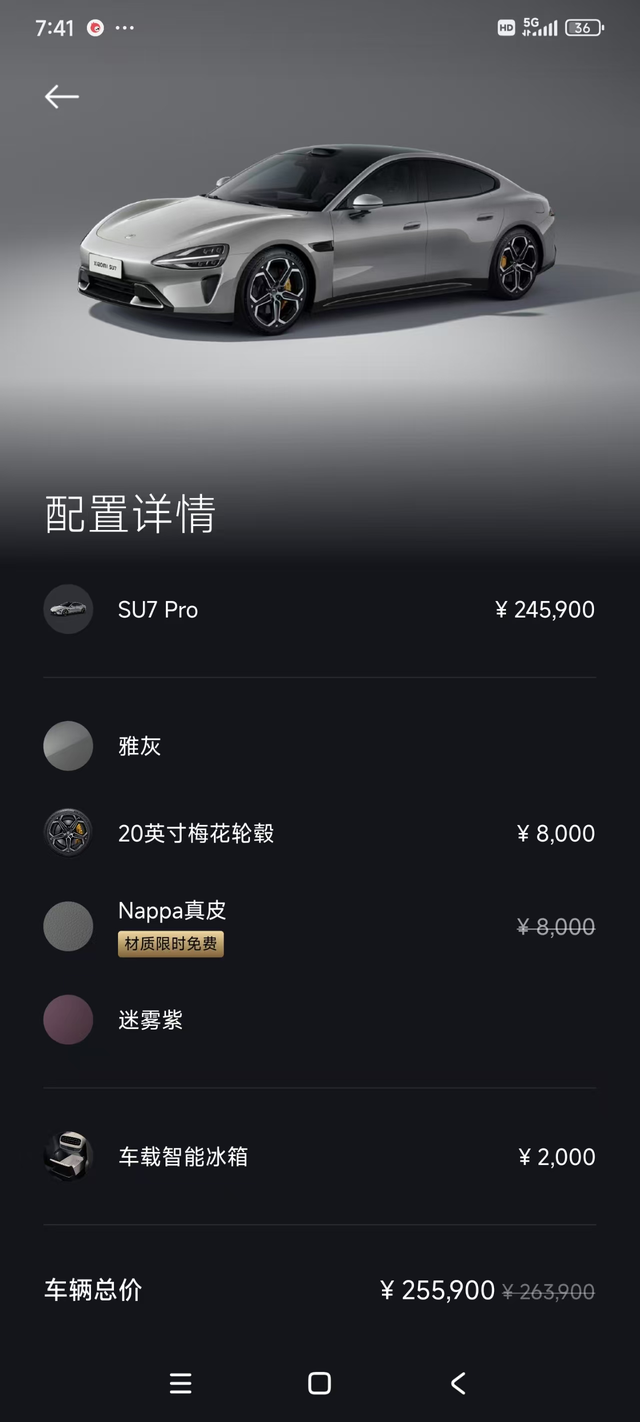Screen dimensions: 640x1422
Task: Tap the red notification icon beside 7:41
Action: coord(95,27)
